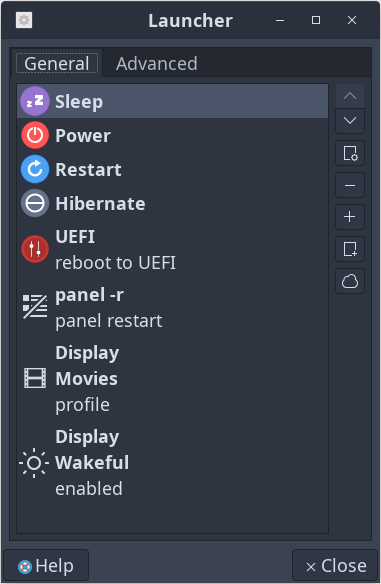
Task: Select the Sleep launcher item
Action: (x=172, y=101)
